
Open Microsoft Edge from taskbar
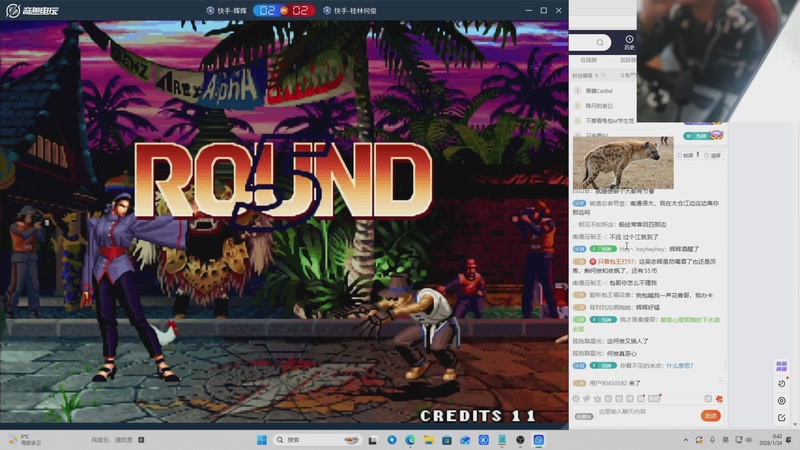(x=410, y=440)
